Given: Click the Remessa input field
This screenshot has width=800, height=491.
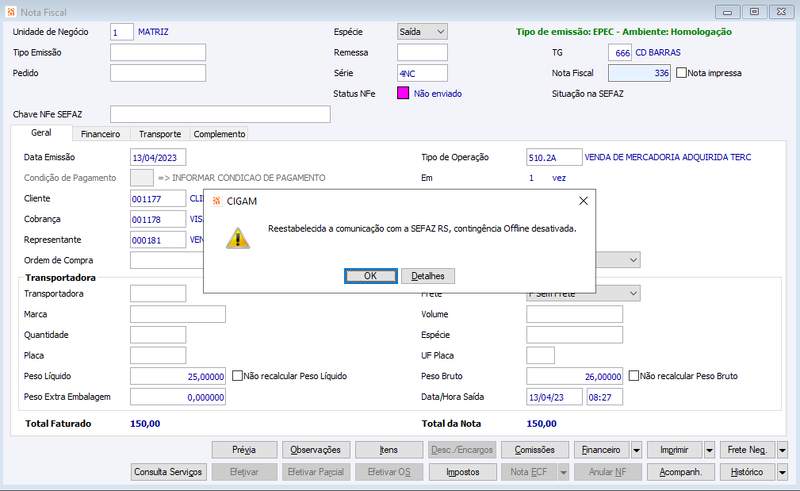Looking at the screenshot, I should coord(422,53).
